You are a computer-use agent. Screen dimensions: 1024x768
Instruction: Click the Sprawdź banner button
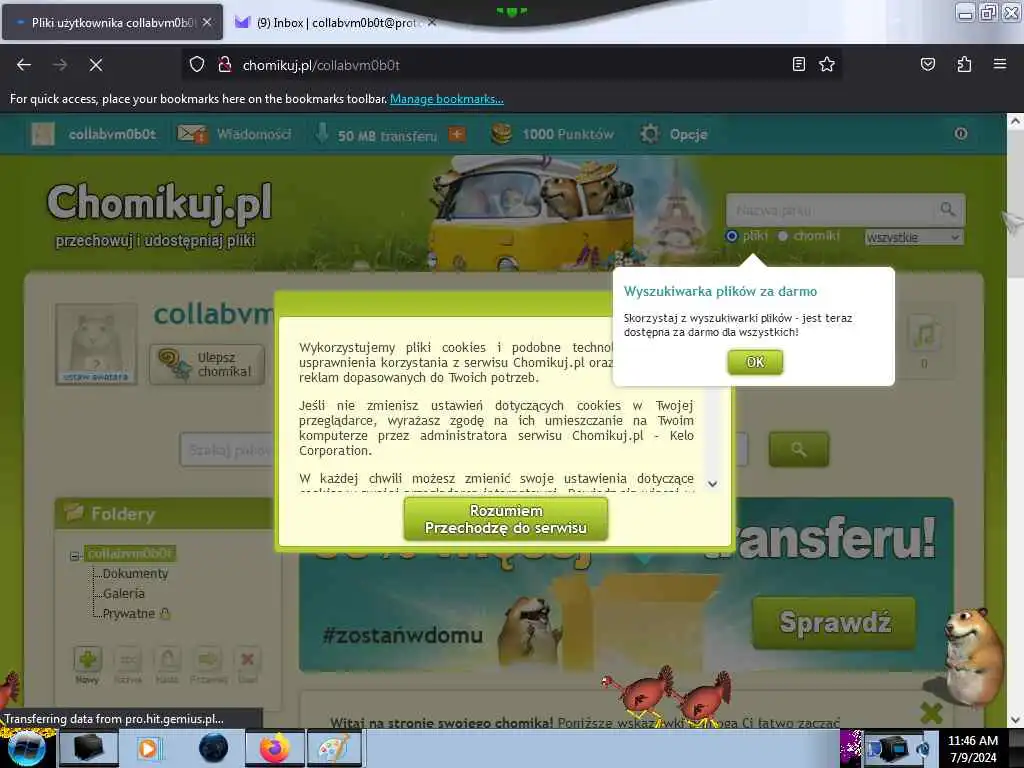[x=834, y=622]
